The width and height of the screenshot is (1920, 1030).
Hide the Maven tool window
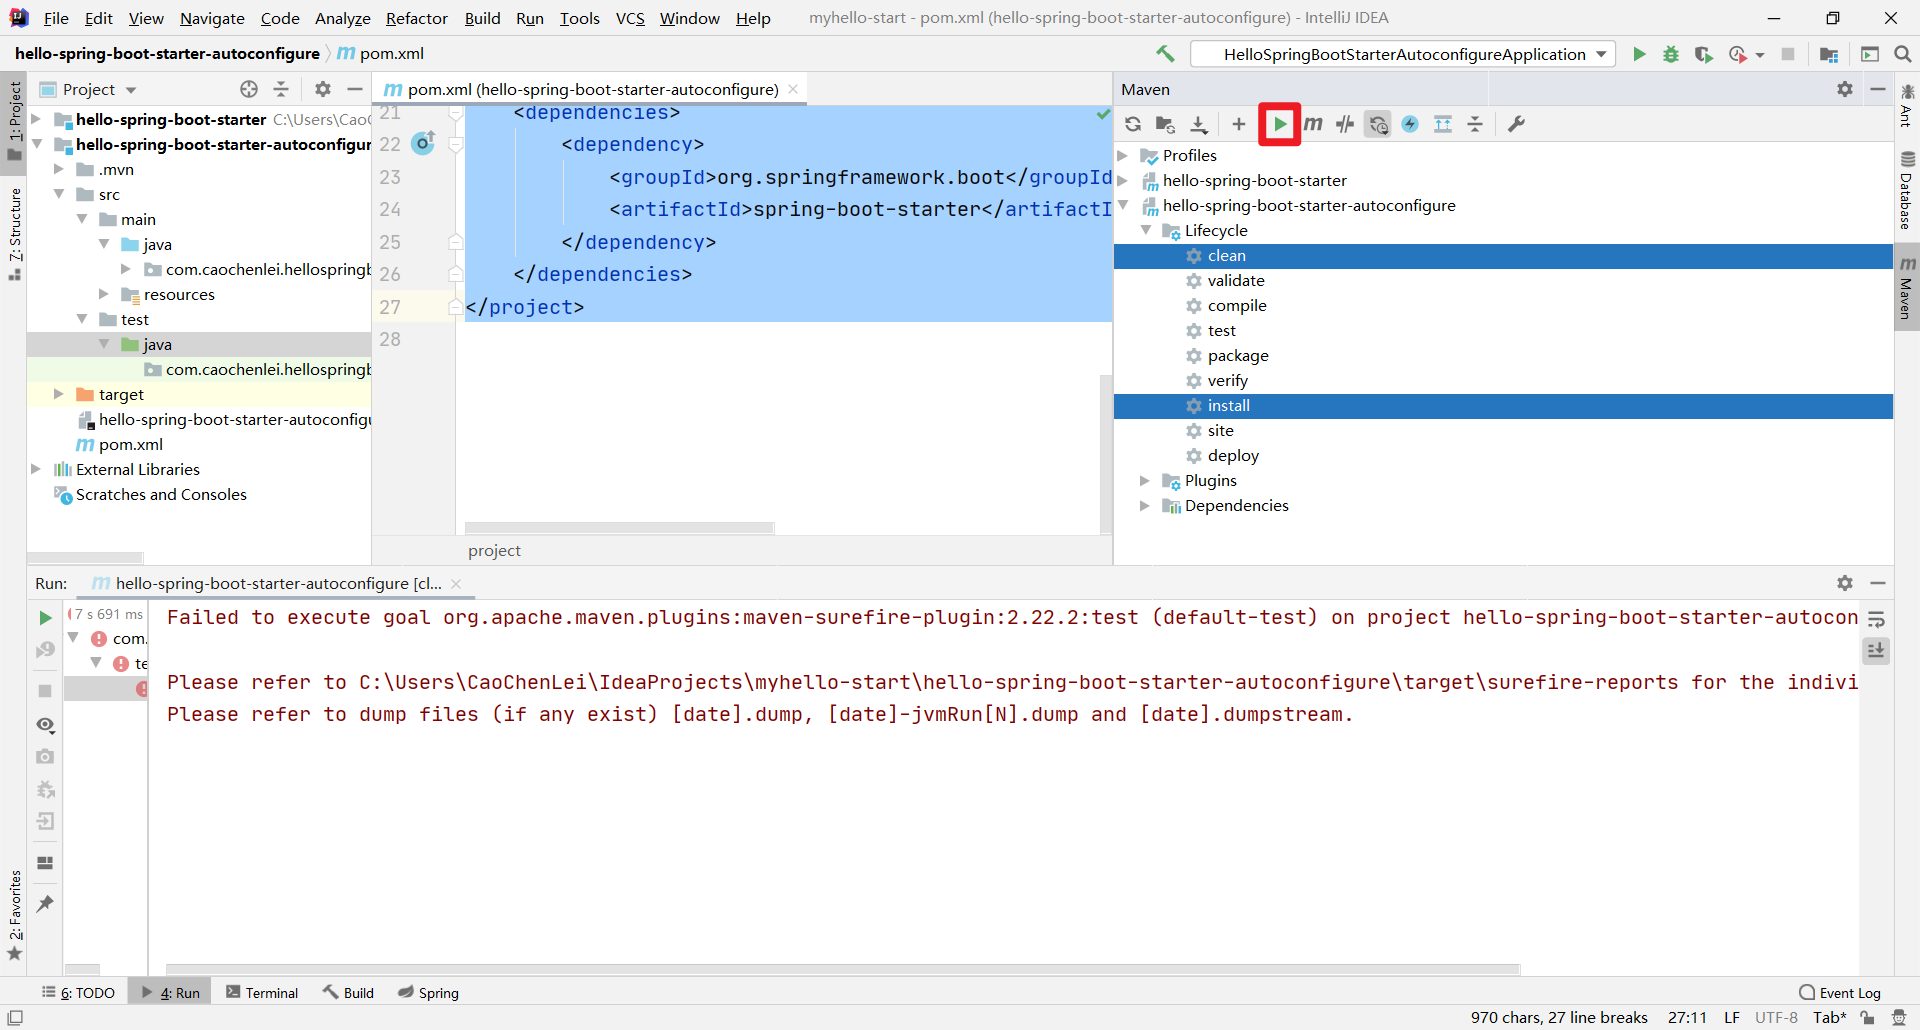pos(1879,89)
